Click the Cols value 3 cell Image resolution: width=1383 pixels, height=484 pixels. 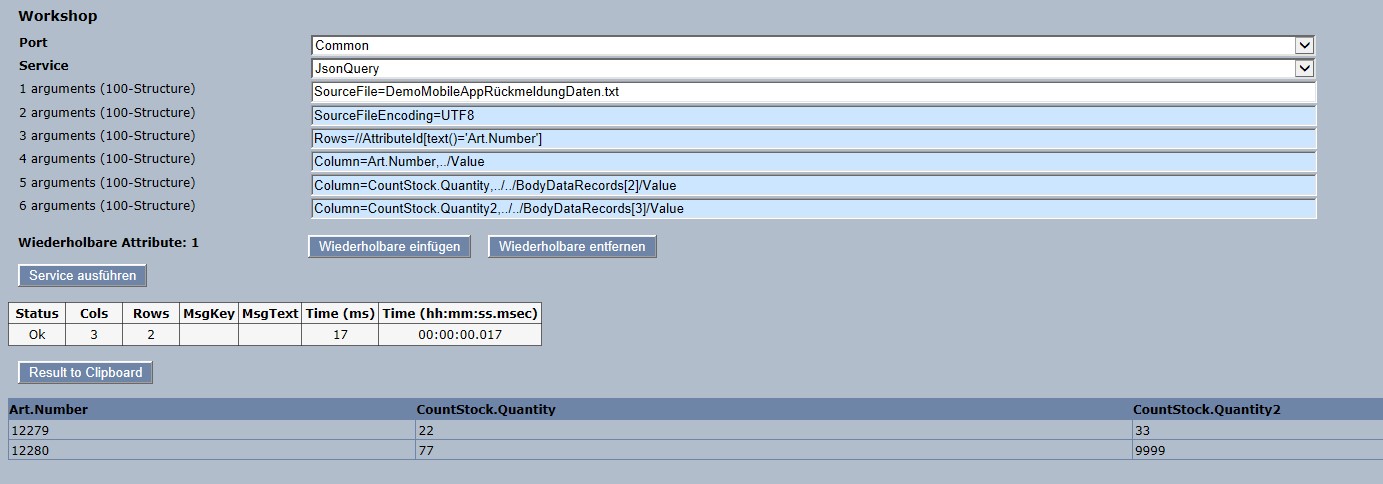94,335
